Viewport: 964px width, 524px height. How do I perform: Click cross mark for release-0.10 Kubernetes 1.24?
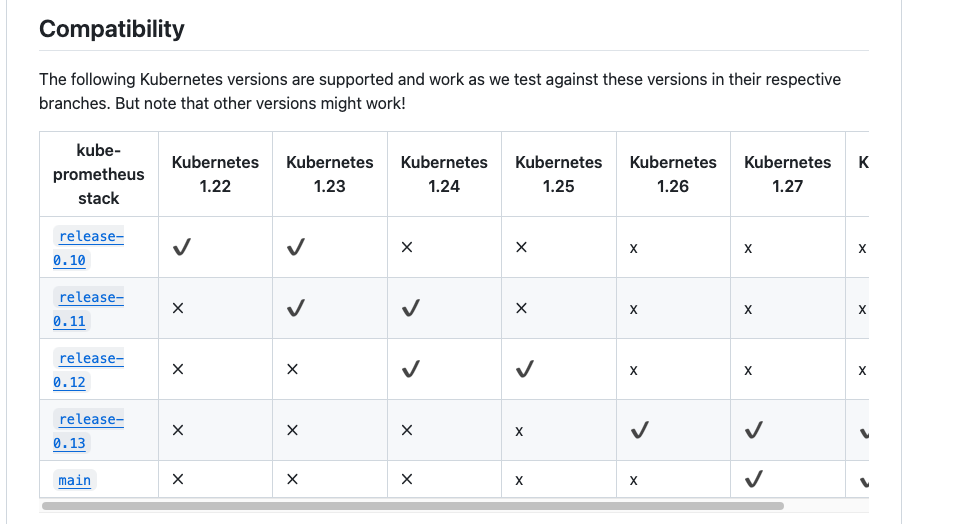click(406, 247)
